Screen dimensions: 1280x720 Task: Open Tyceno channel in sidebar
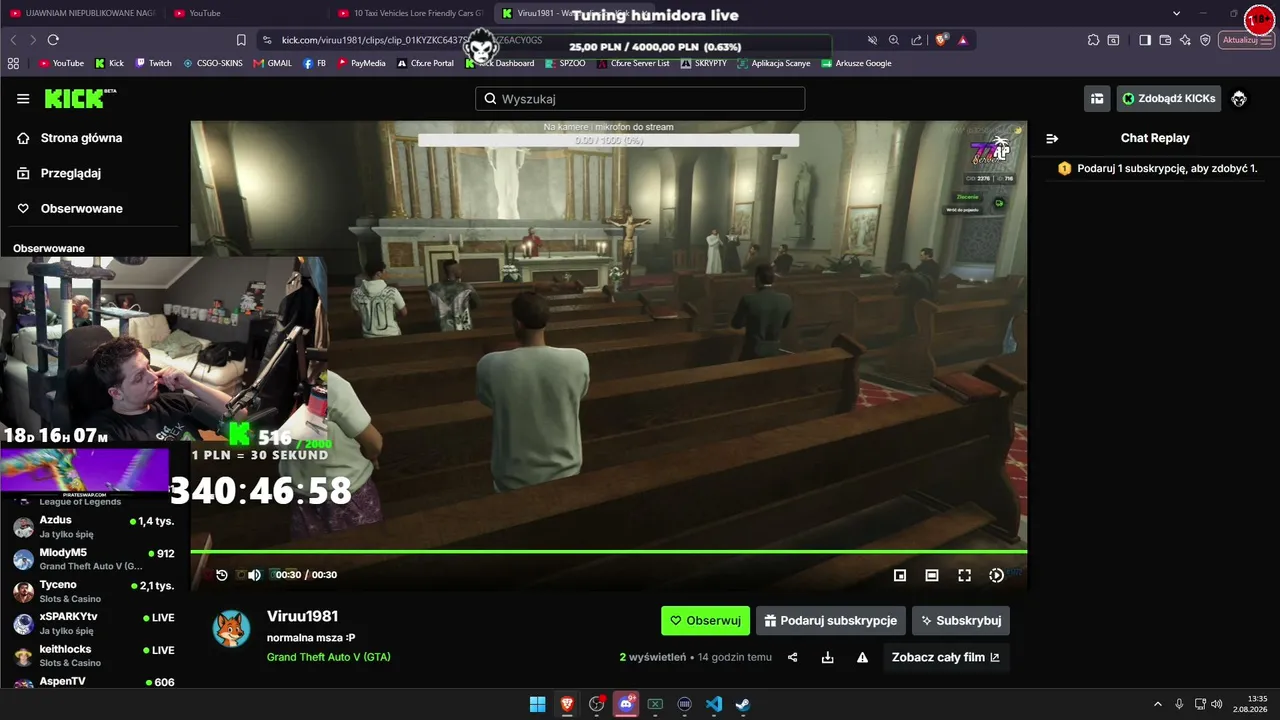pos(95,591)
